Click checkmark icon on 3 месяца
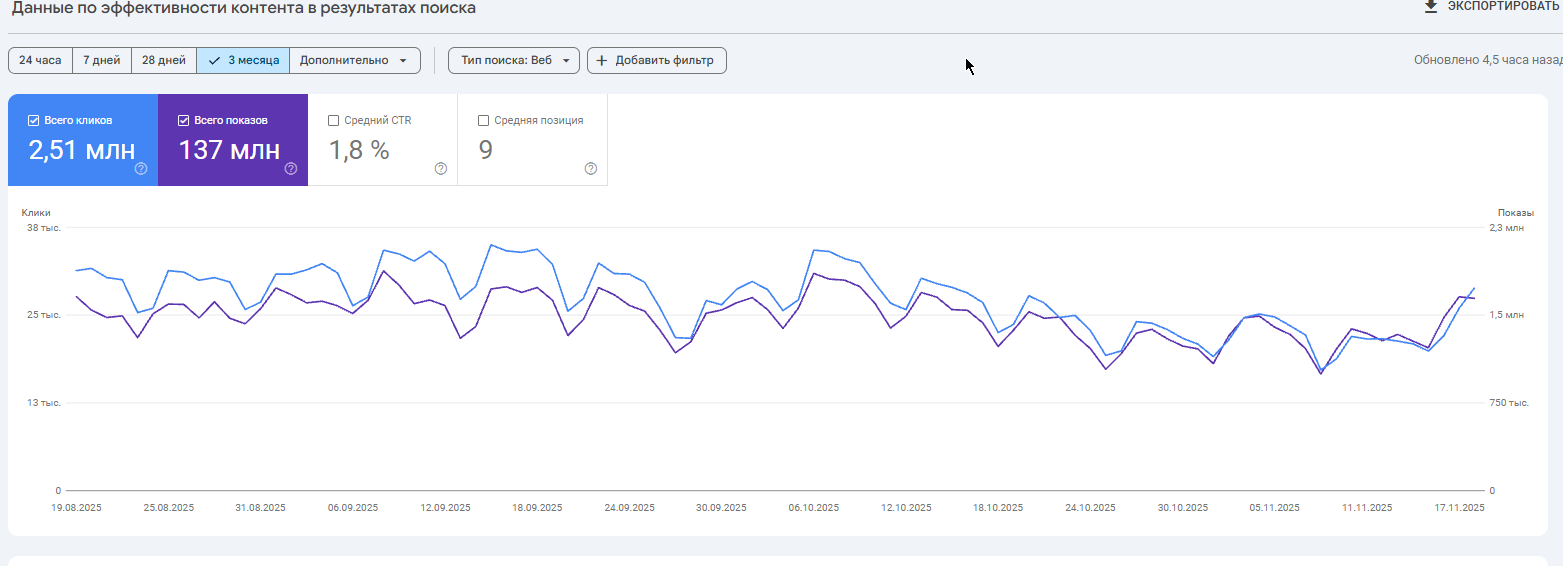This screenshot has width=1563, height=566. coord(214,61)
